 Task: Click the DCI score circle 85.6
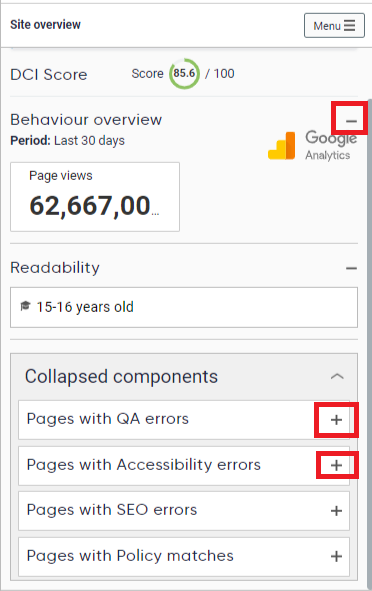coord(184,73)
